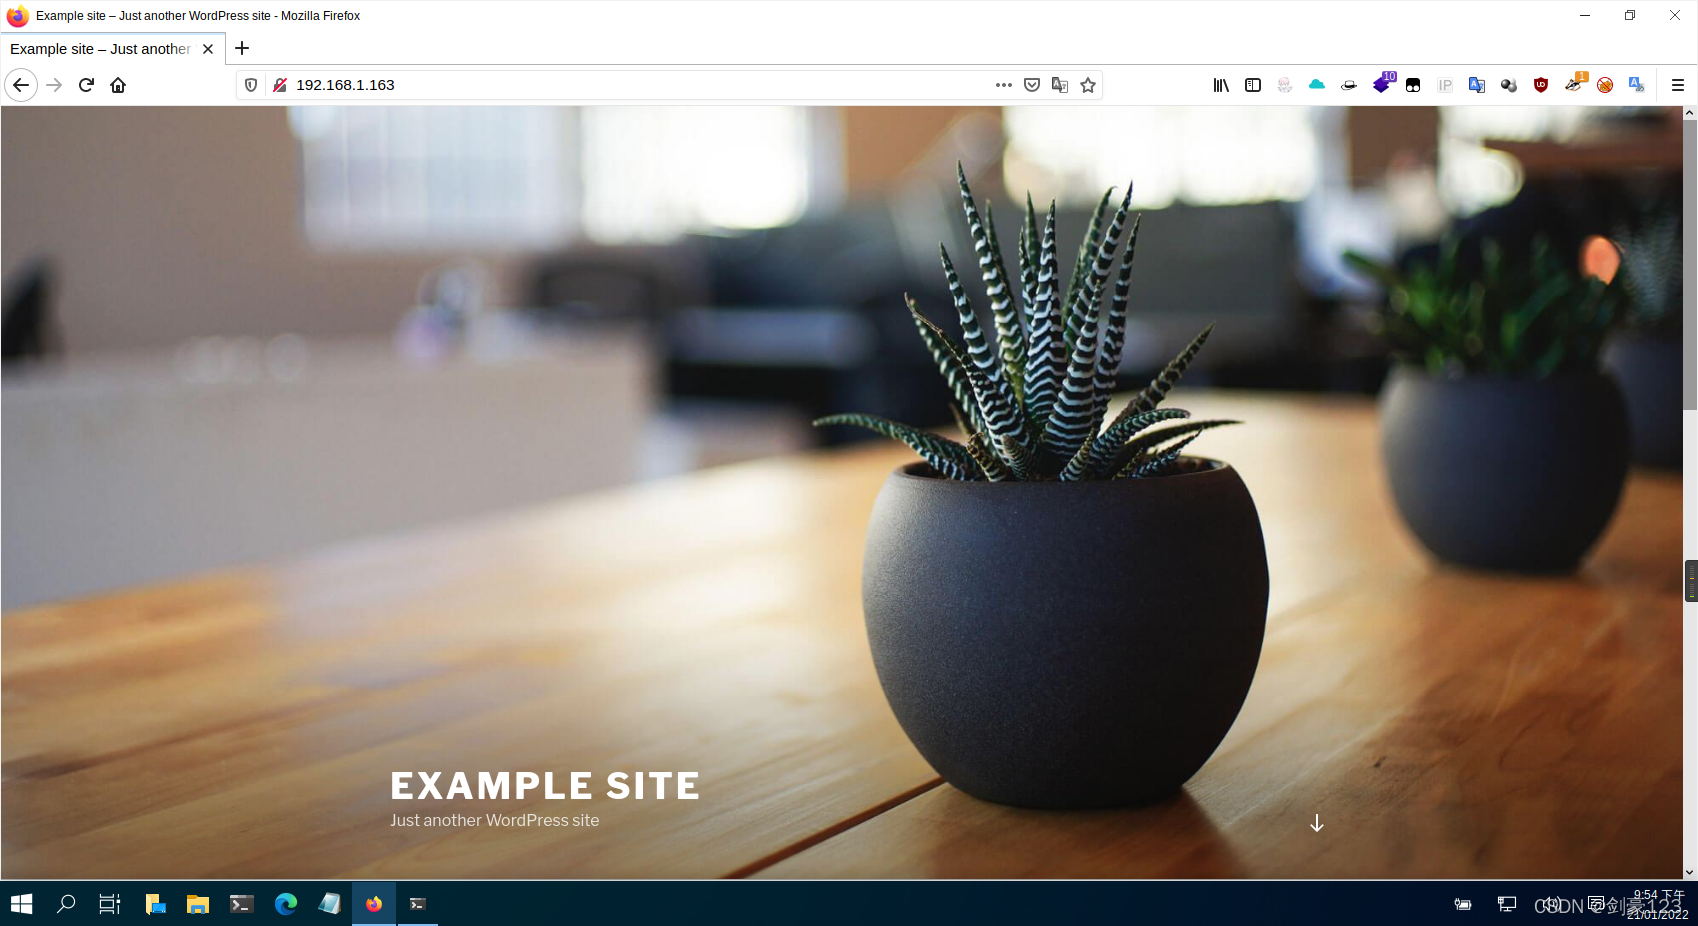Image resolution: width=1698 pixels, height=926 pixels.
Task: Open Microsoft Edge from the taskbar
Action: (286, 904)
